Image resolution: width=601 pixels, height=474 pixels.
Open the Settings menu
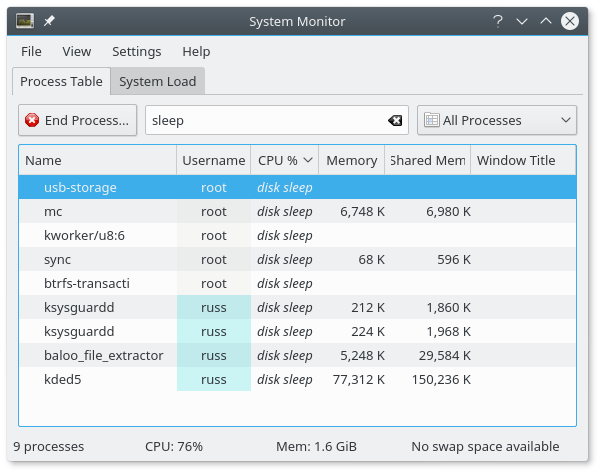coord(136,52)
